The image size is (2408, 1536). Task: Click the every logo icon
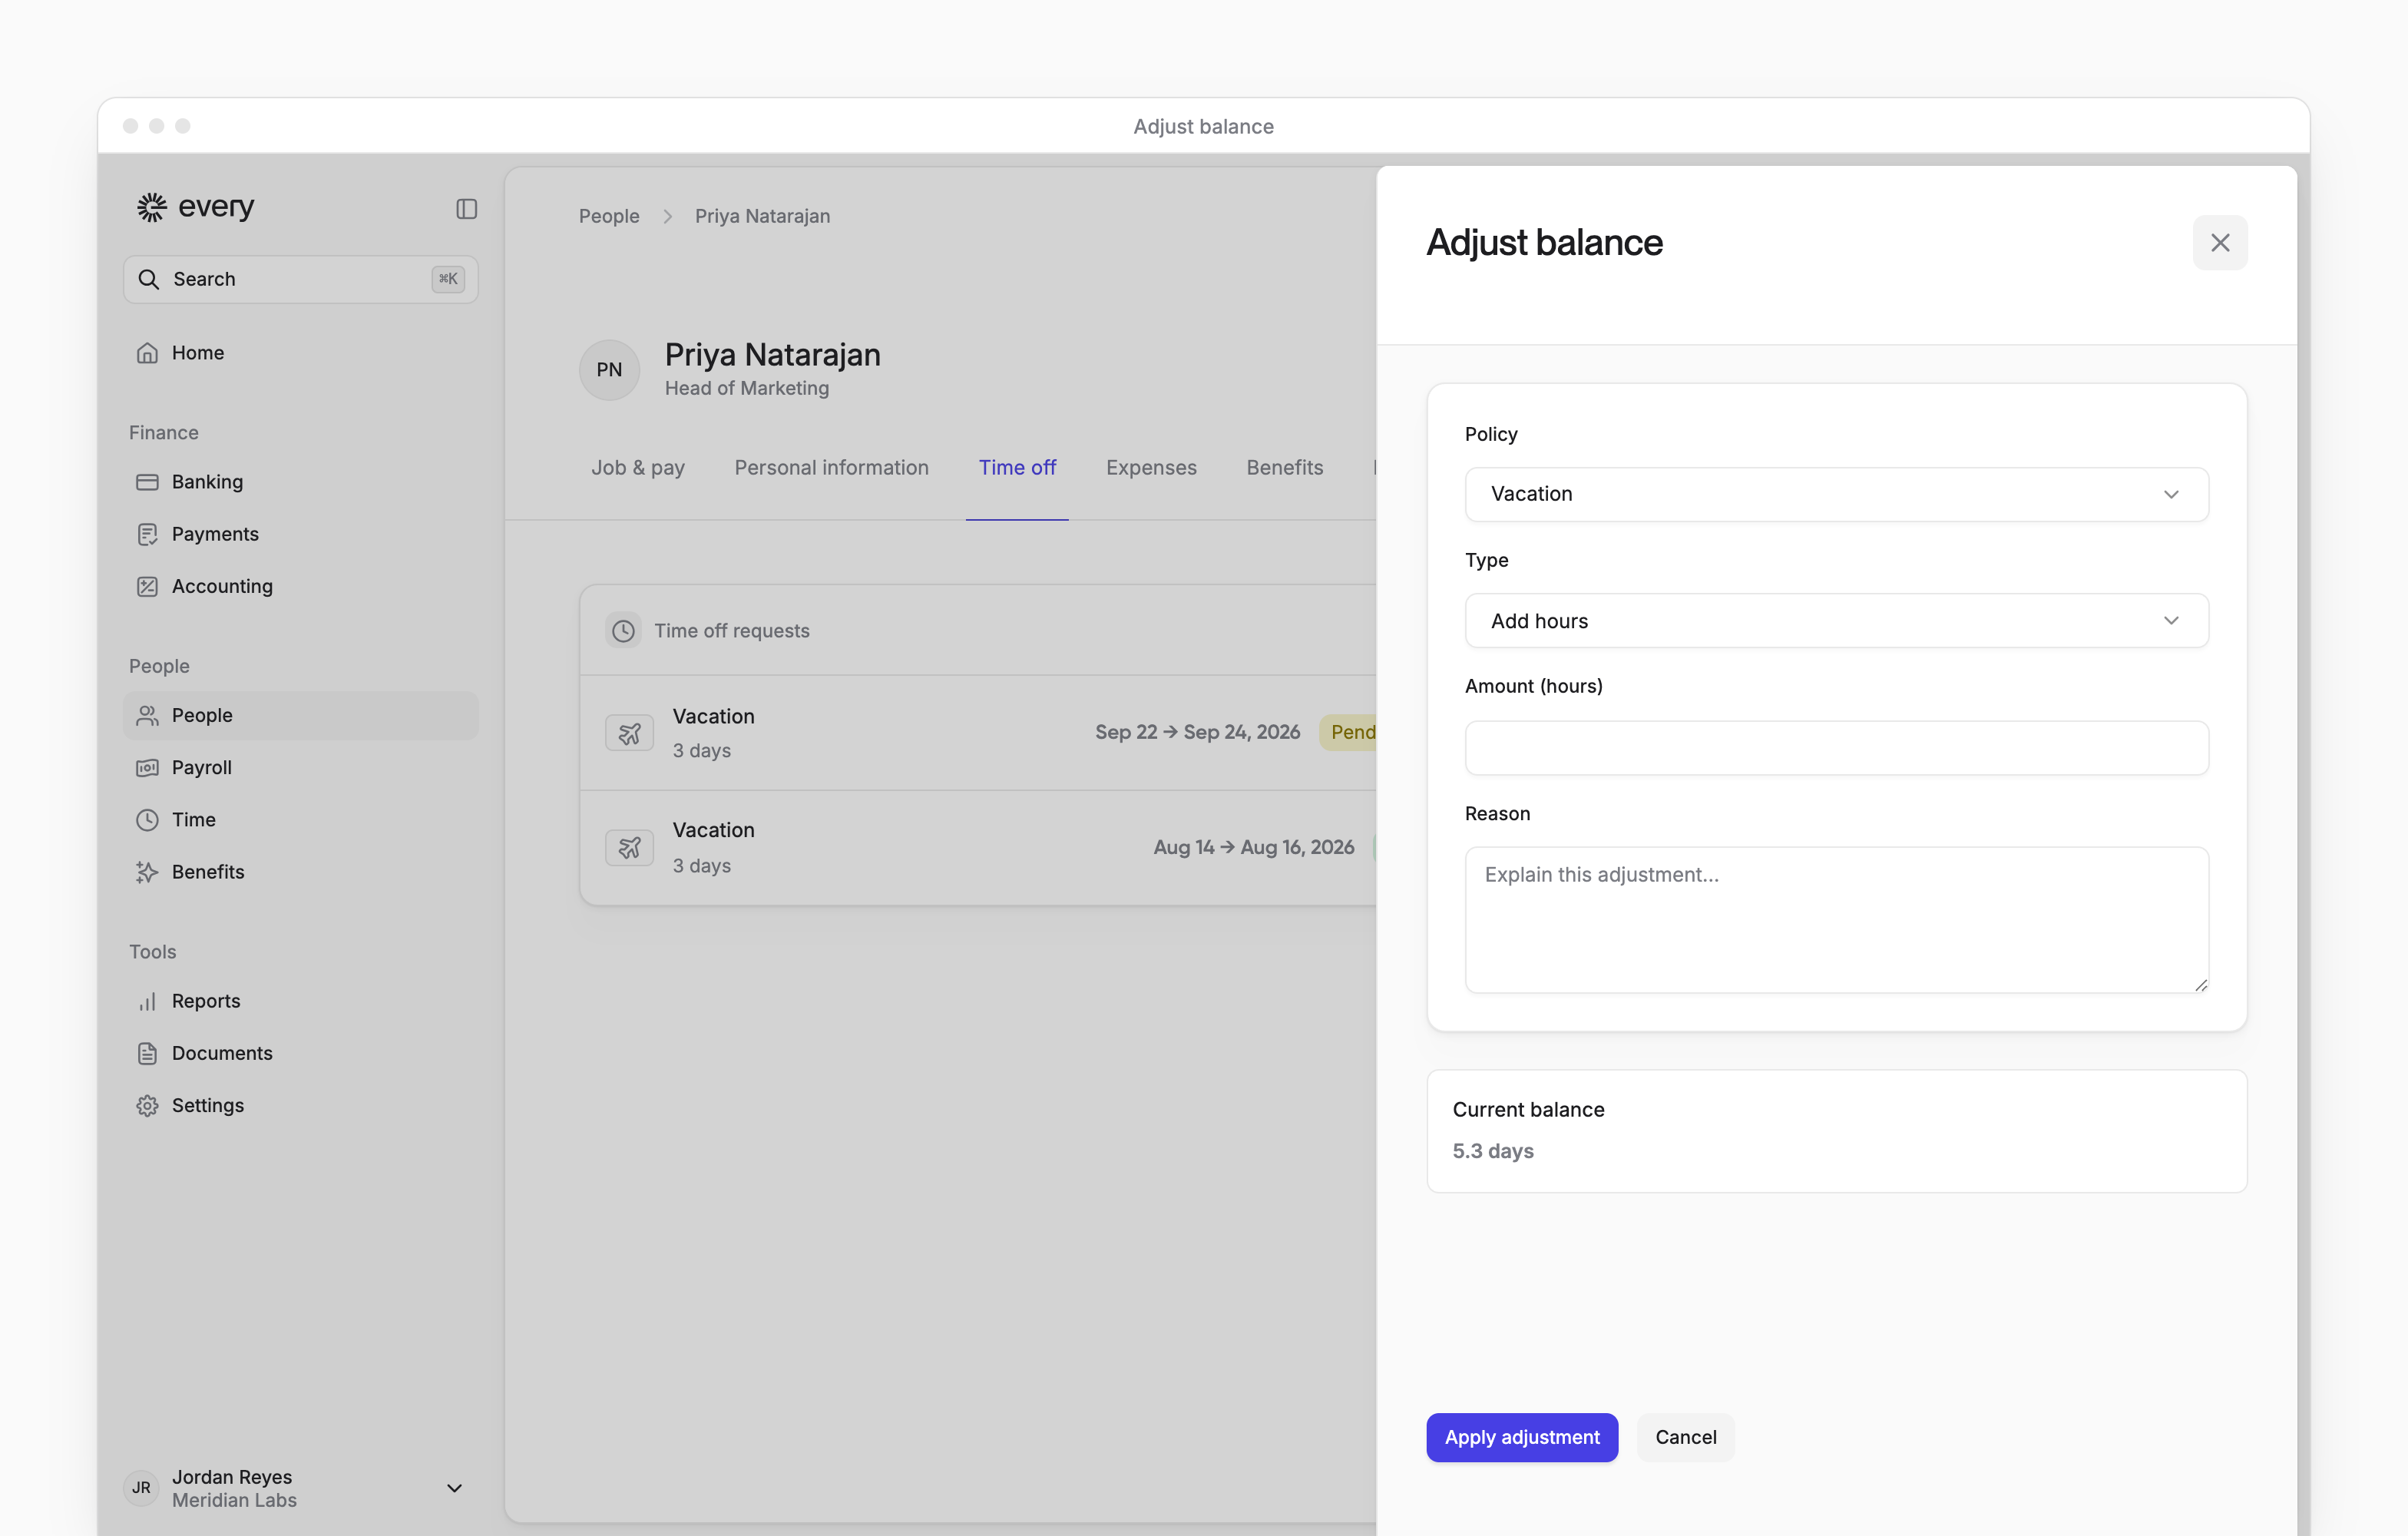[151, 207]
